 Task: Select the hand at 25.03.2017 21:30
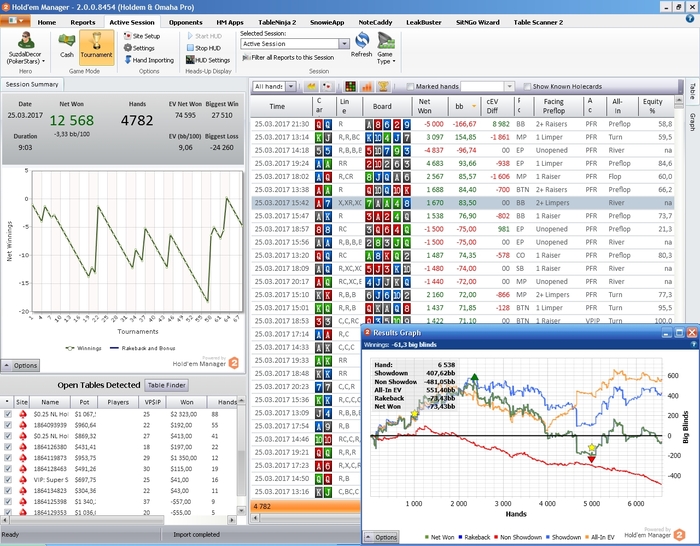(x=462, y=124)
